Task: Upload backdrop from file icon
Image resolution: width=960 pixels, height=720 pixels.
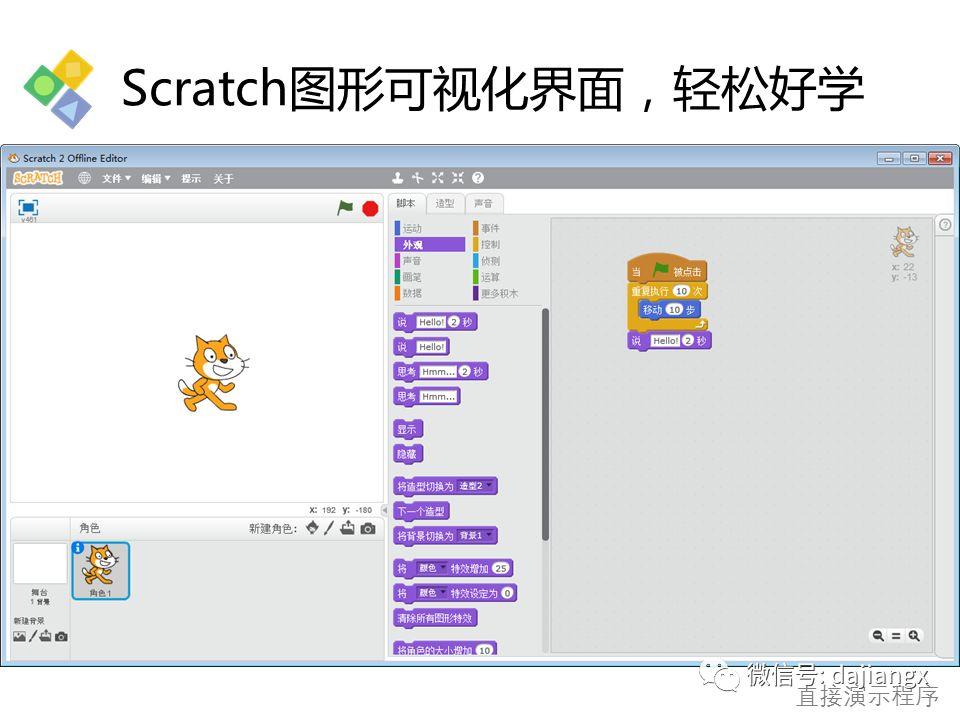Action: (46, 636)
